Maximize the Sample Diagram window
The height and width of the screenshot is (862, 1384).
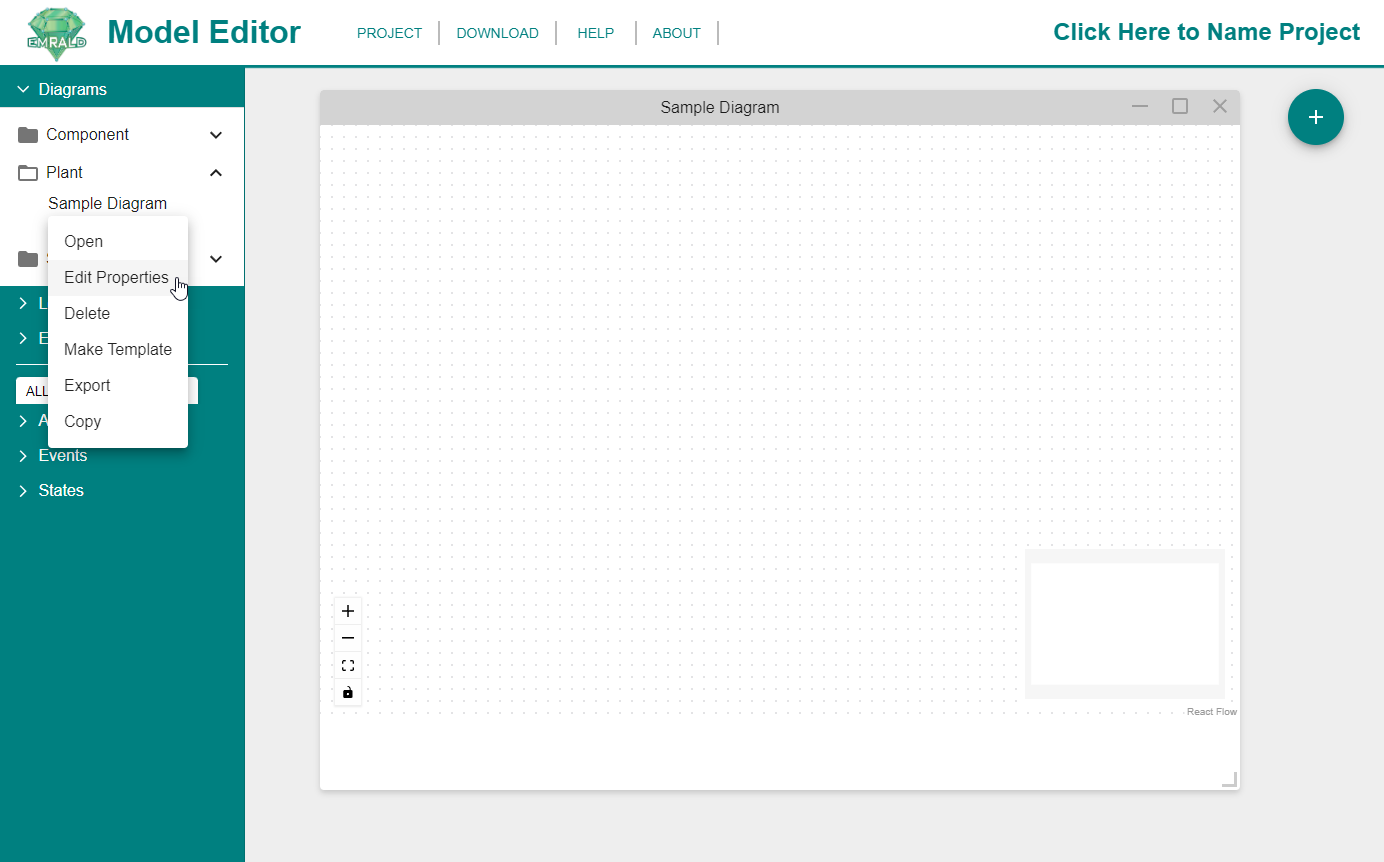point(1180,106)
